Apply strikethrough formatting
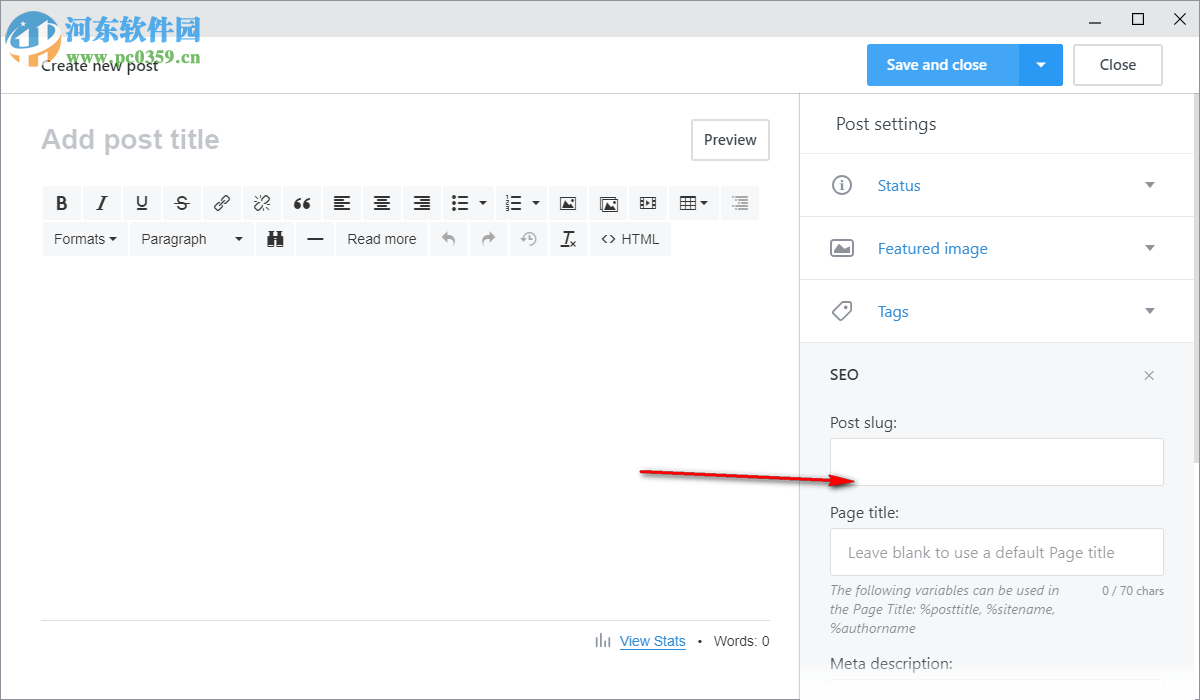This screenshot has height=700, width=1200. [182, 203]
